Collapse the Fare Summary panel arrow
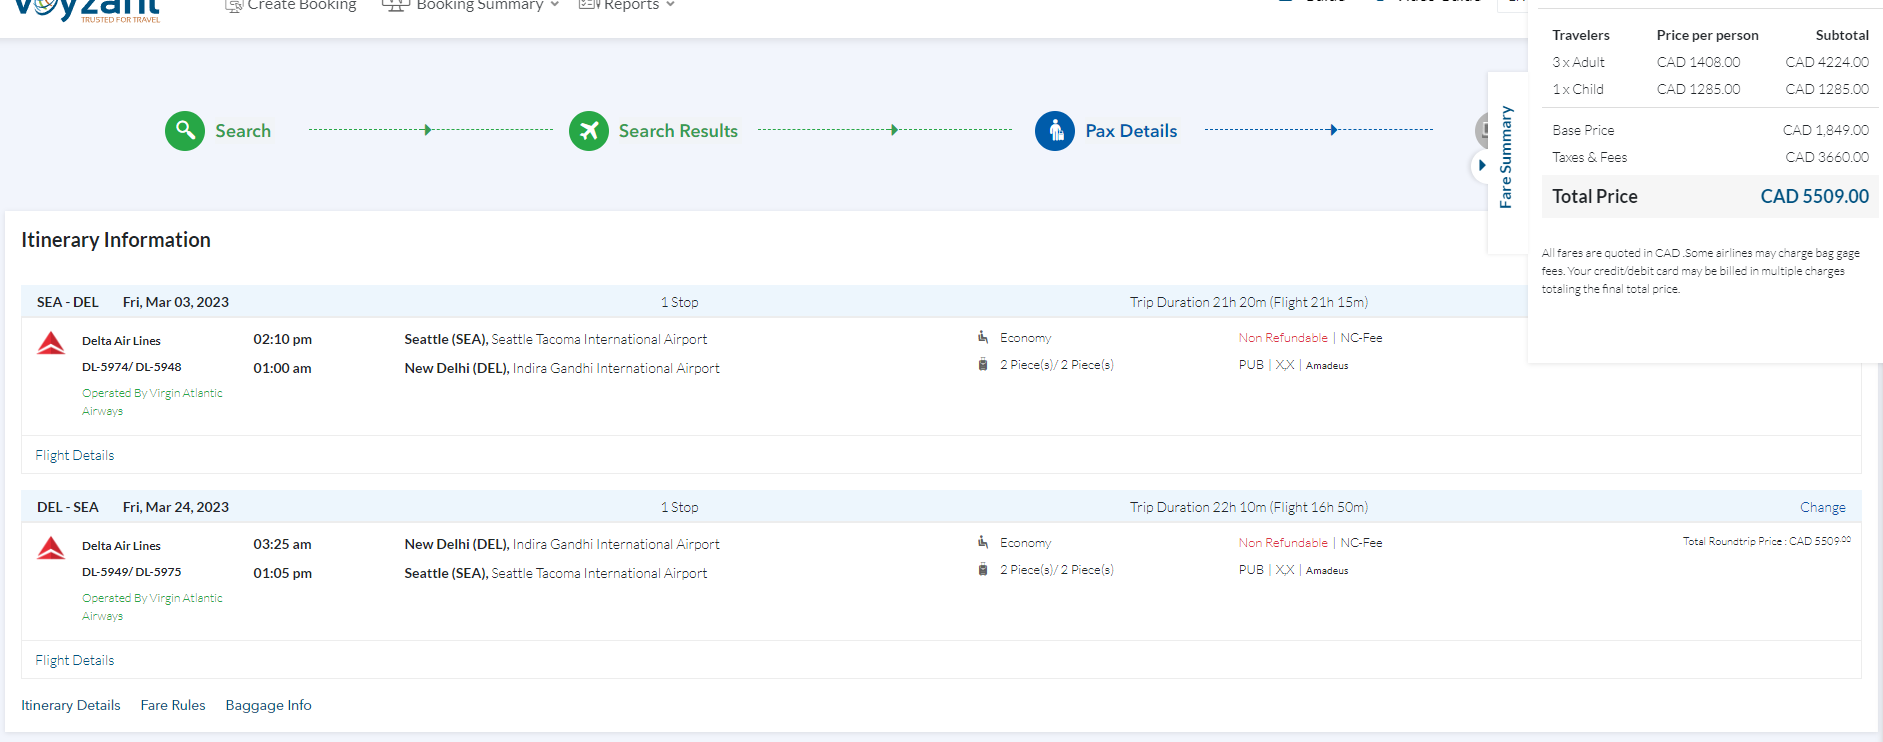1883x742 pixels. tap(1481, 165)
